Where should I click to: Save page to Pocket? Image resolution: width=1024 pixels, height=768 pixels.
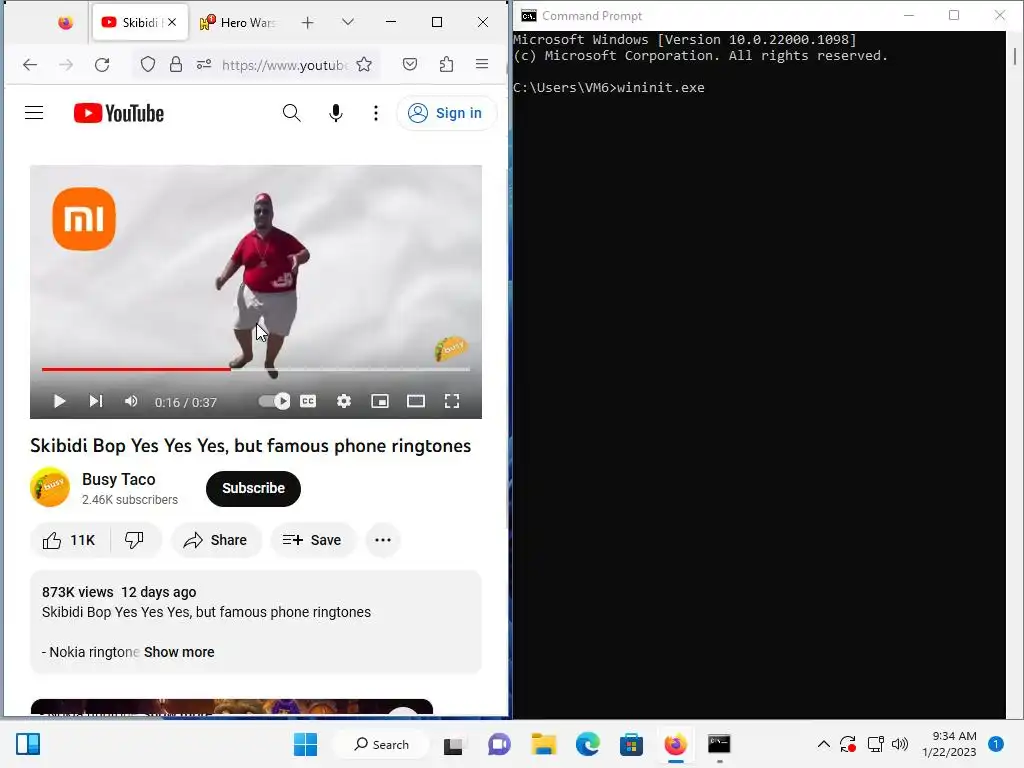[410, 65]
